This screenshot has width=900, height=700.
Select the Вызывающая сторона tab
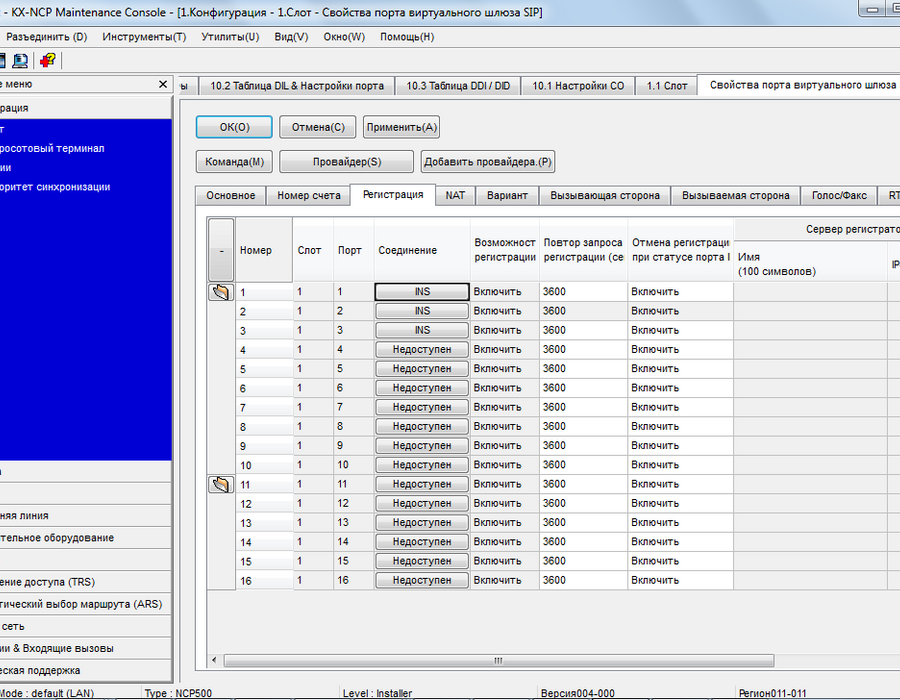pos(605,196)
